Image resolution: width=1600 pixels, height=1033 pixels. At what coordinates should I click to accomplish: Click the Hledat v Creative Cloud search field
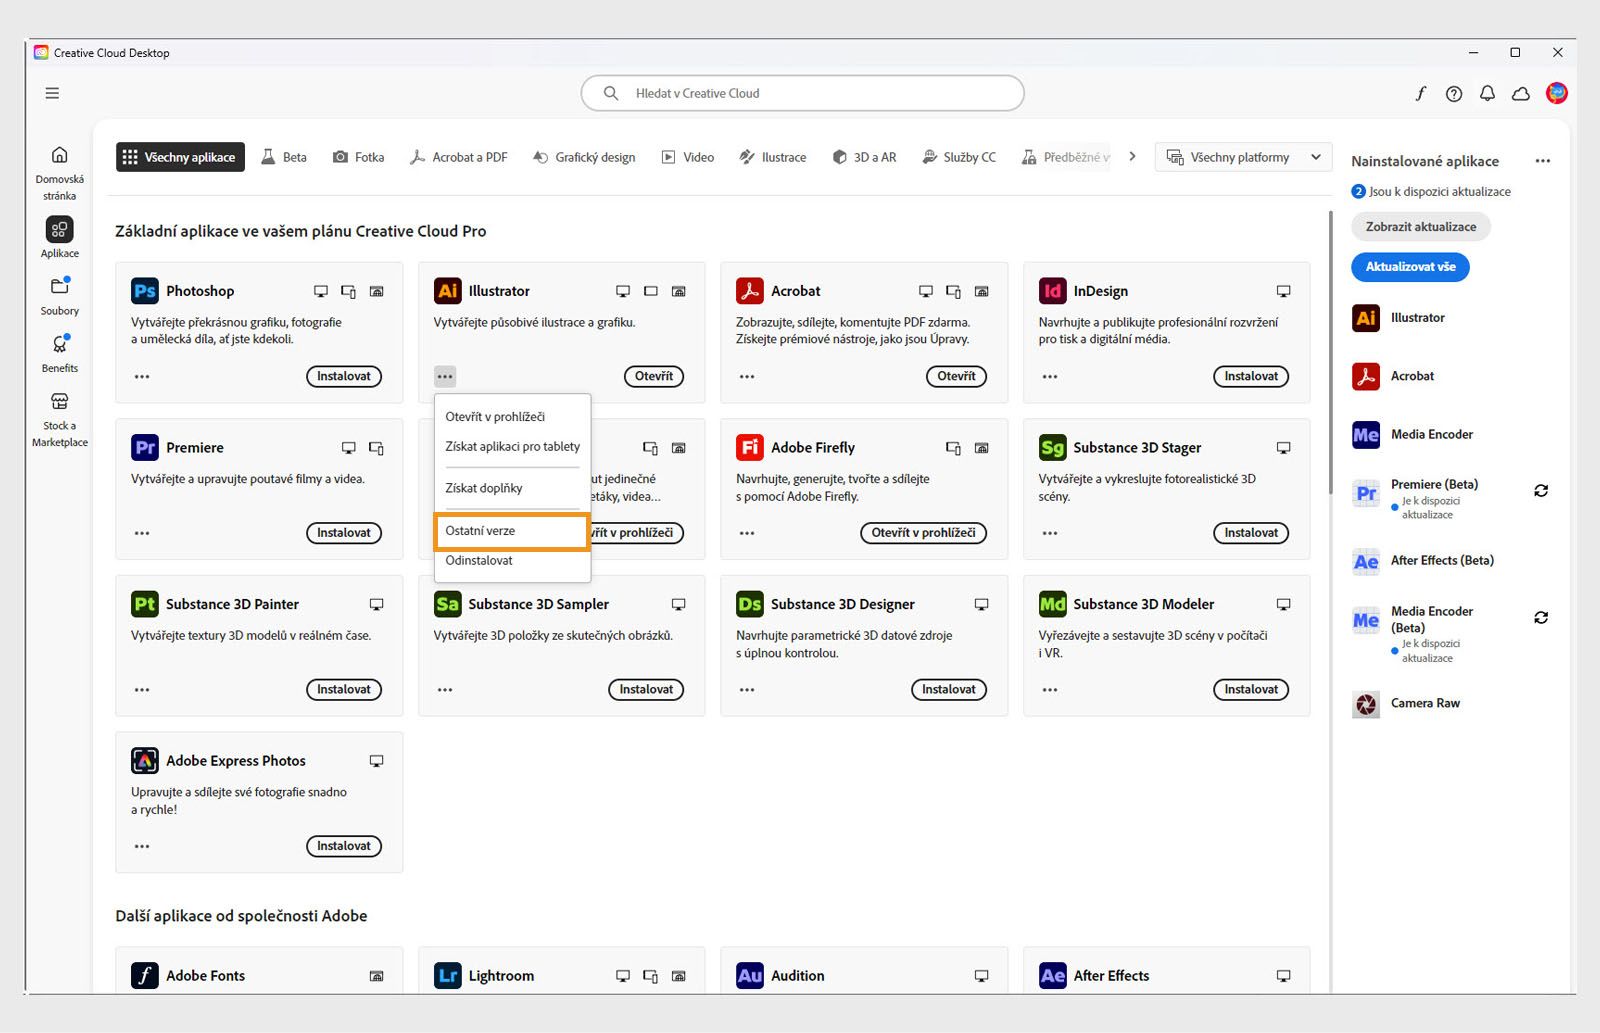pyautogui.click(x=802, y=93)
